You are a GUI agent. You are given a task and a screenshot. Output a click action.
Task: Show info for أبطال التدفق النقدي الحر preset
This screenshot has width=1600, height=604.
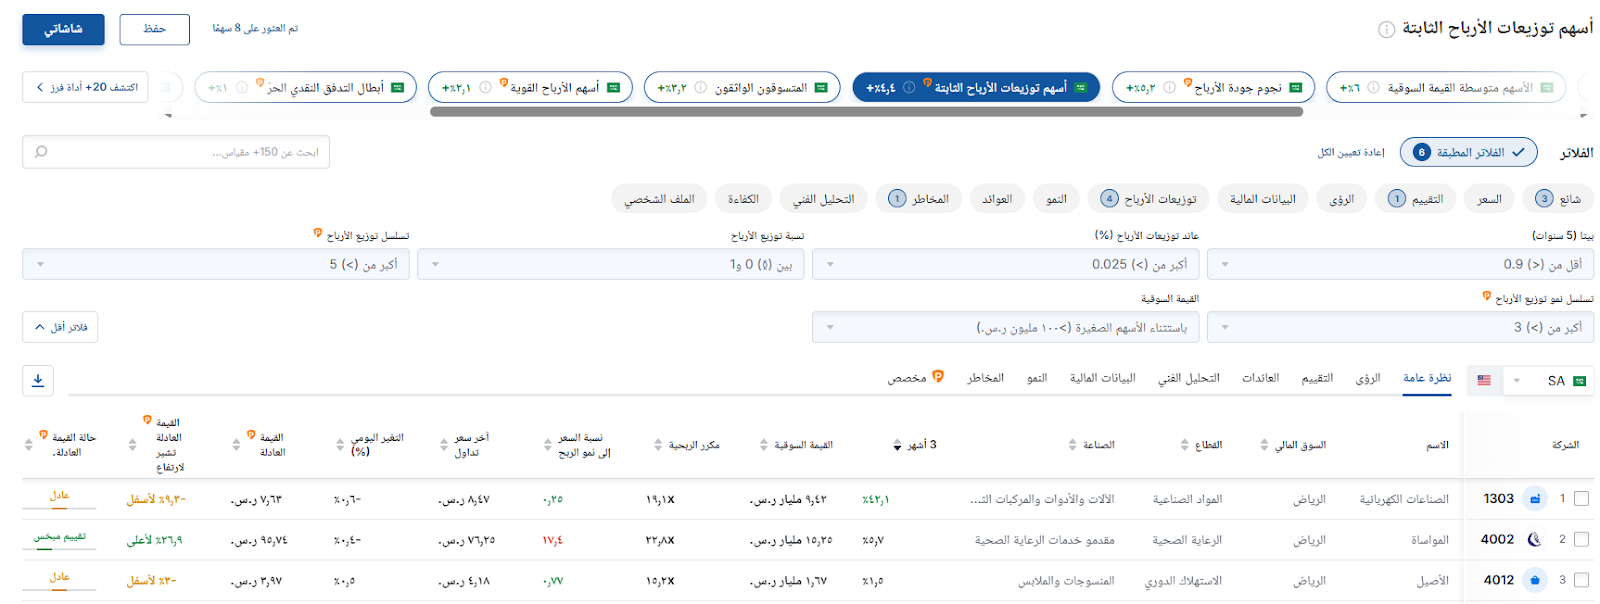[x=241, y=88]
